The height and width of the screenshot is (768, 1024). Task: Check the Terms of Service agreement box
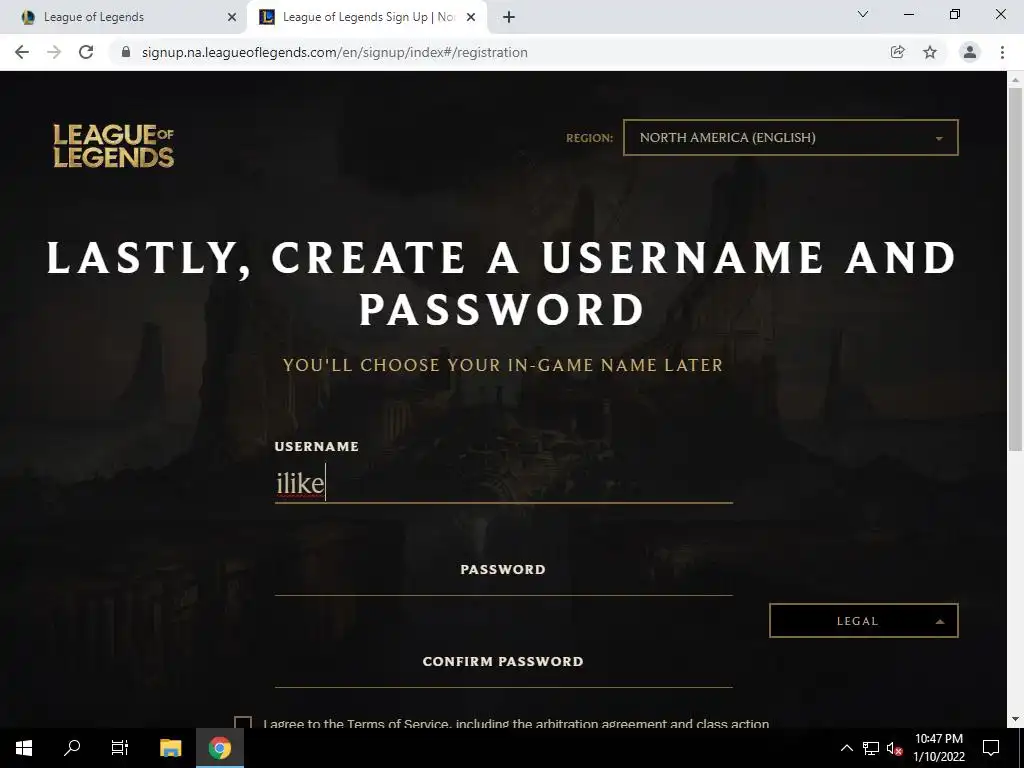tap(243, 723)
